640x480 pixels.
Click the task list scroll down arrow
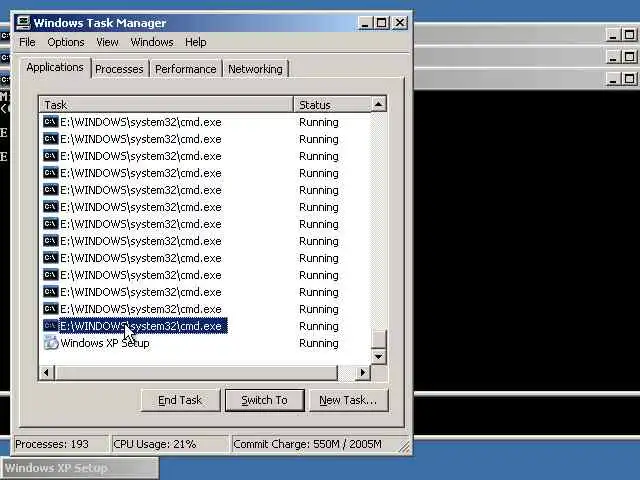pyautogui.click(x=378, y=356)
